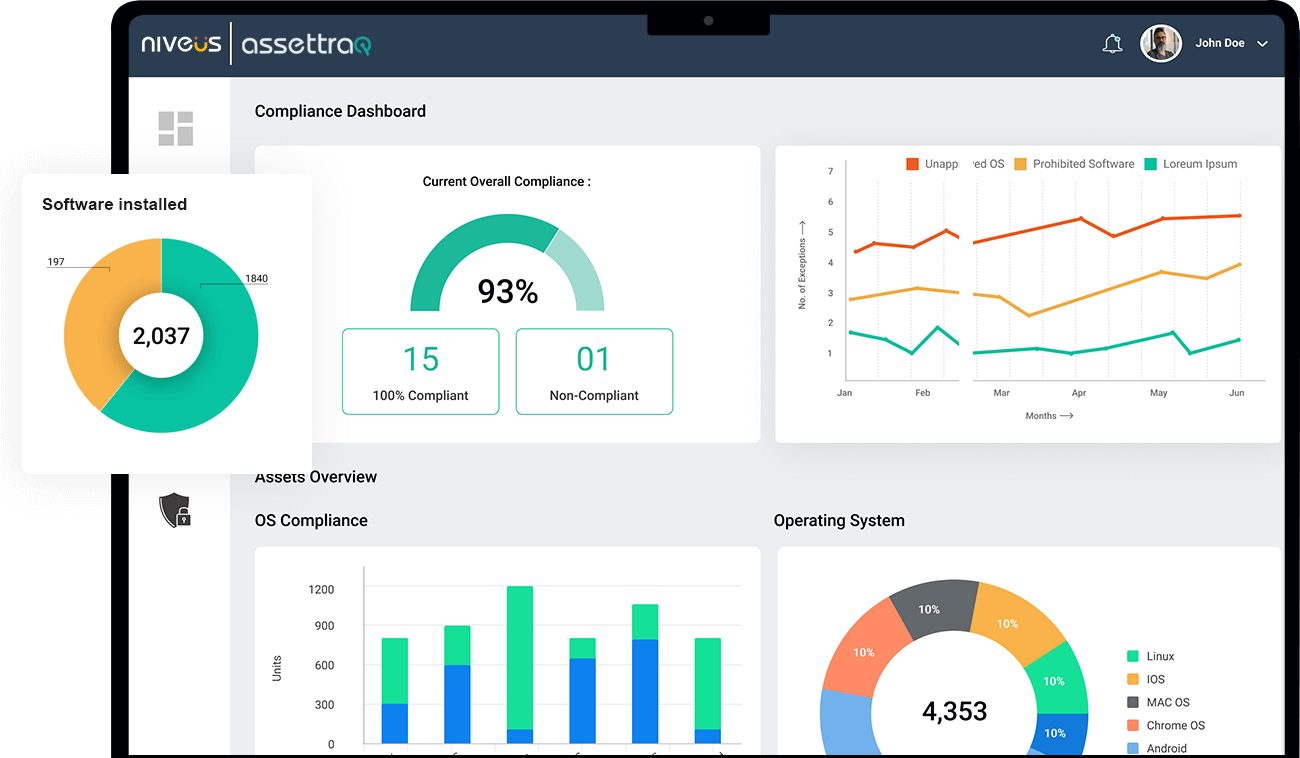This screenshot has width=1300, height=758.
Task: Click the Niveus logo
Action: click(x=181, y=43)
